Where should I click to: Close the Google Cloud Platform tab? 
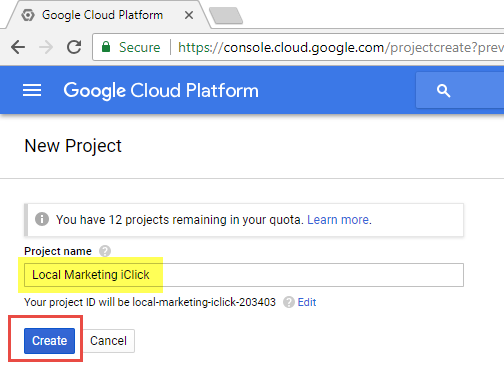(189, 15)
